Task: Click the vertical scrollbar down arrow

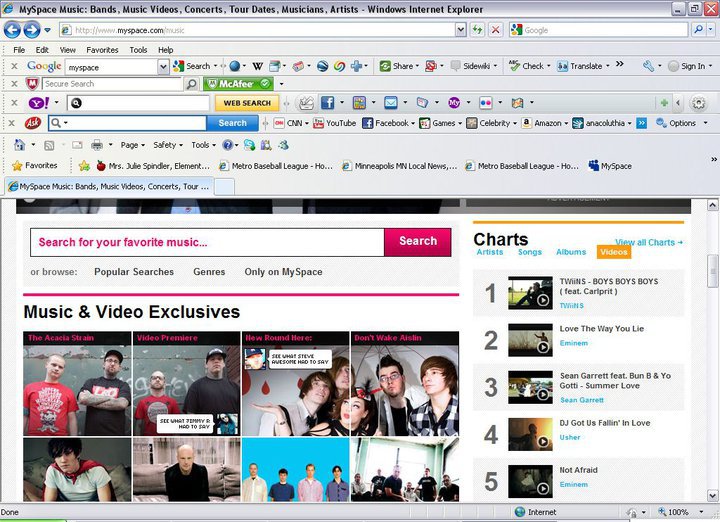Action: (x=712, y=495)
